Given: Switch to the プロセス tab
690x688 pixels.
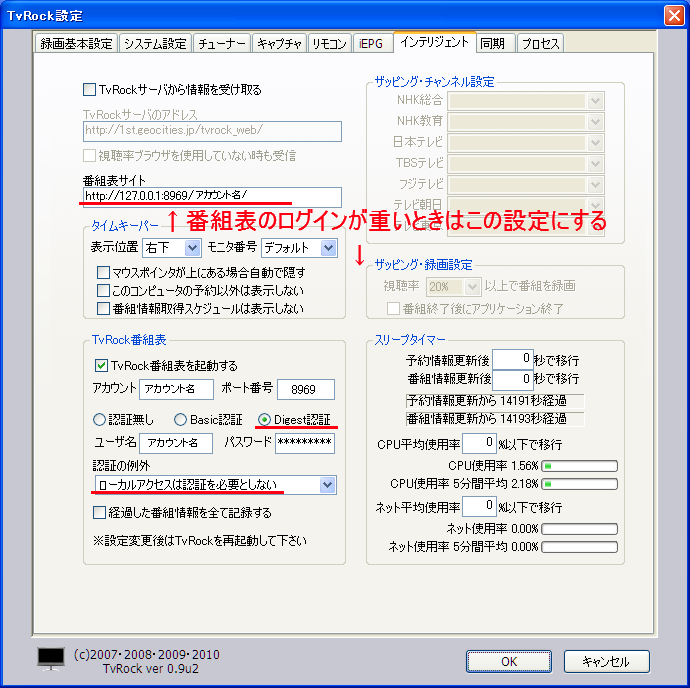Looking at the screenshot, I should pyautogui.click(x=540, y=43).
